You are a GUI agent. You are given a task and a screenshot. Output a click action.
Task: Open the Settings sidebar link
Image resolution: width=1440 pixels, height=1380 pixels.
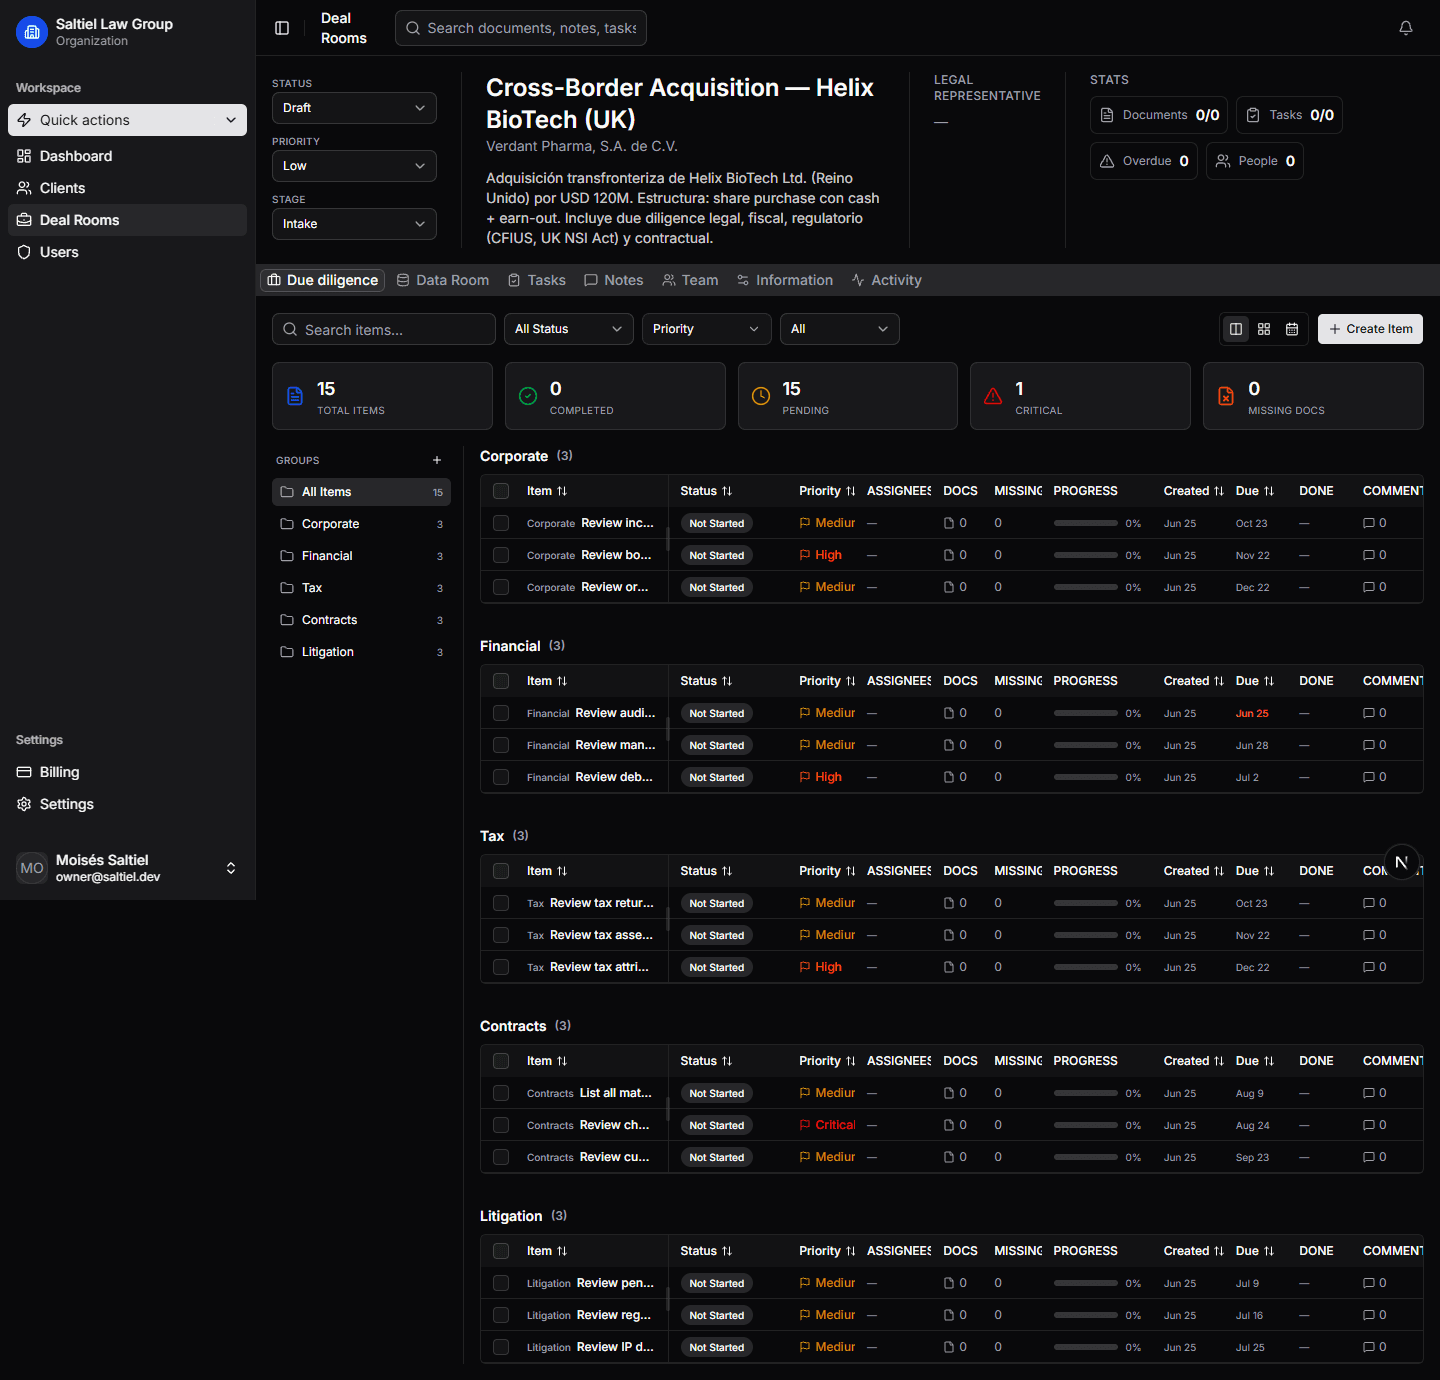127,804
